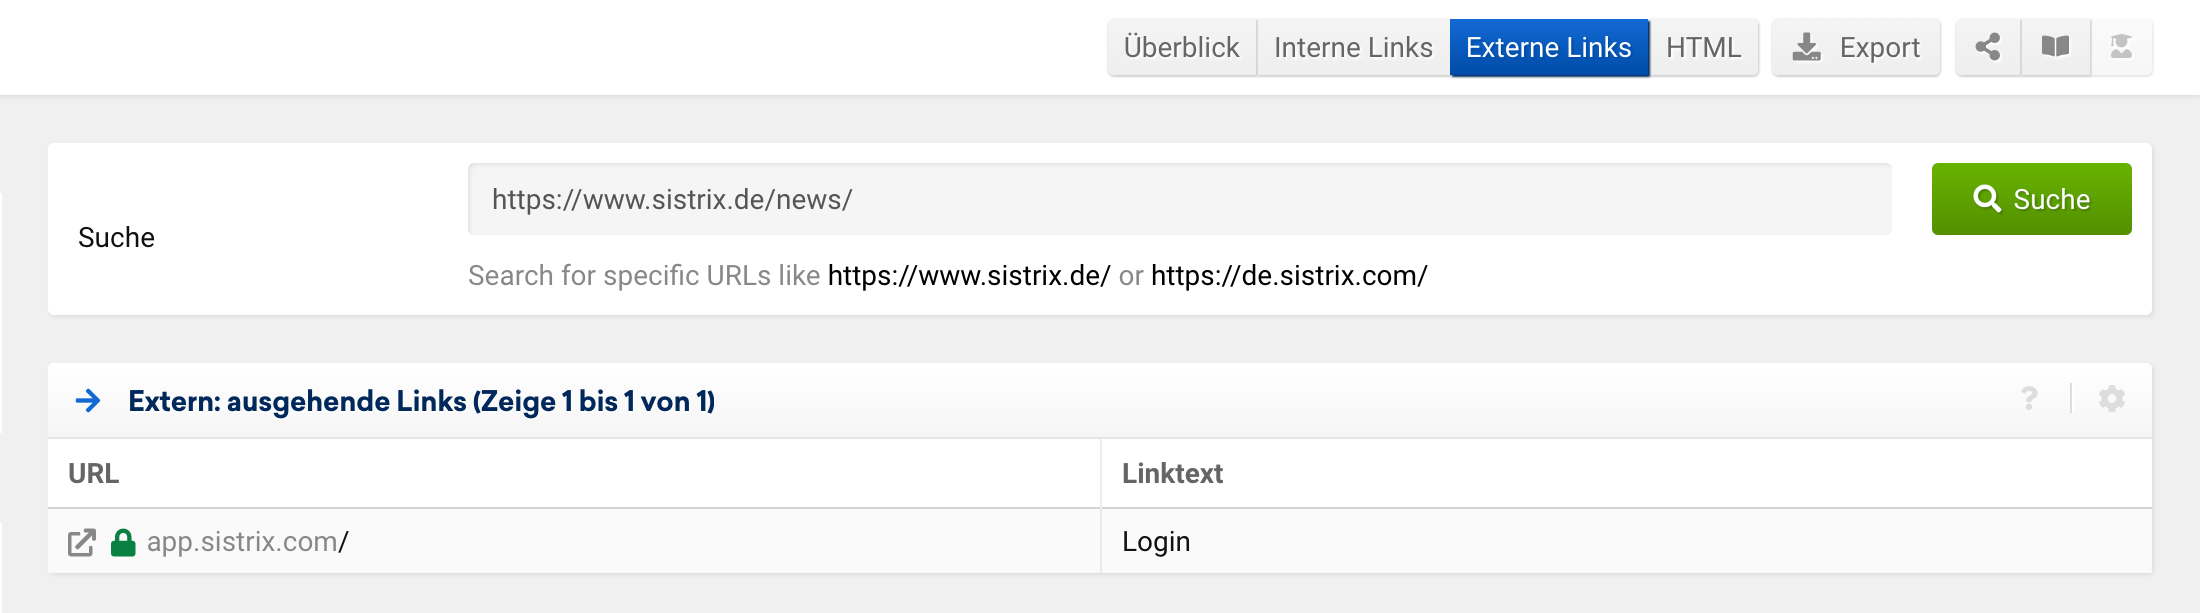Open the app.sistrix.com/ link in the table

247,542
